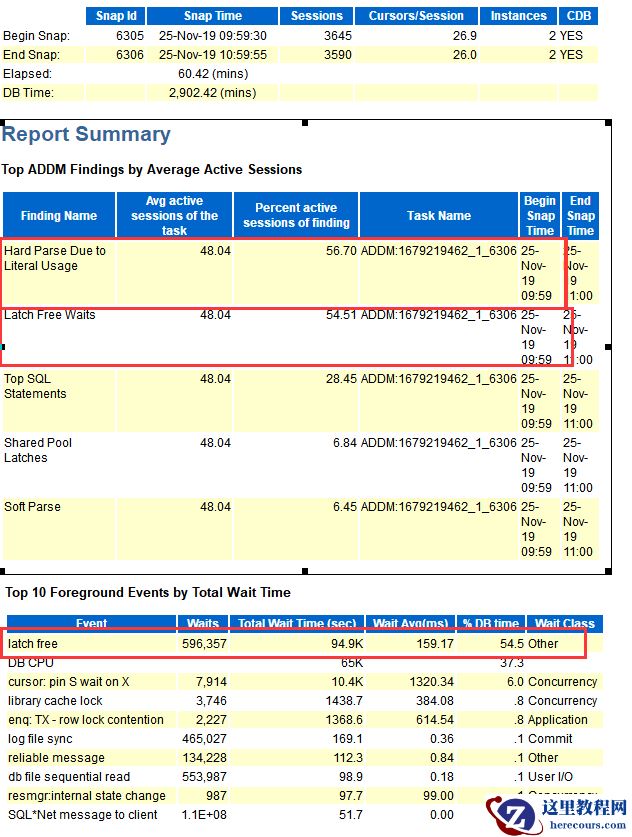Viewport: 632px width, 837px height.
Task: Click the Snap Id column header
Action: 116,16
